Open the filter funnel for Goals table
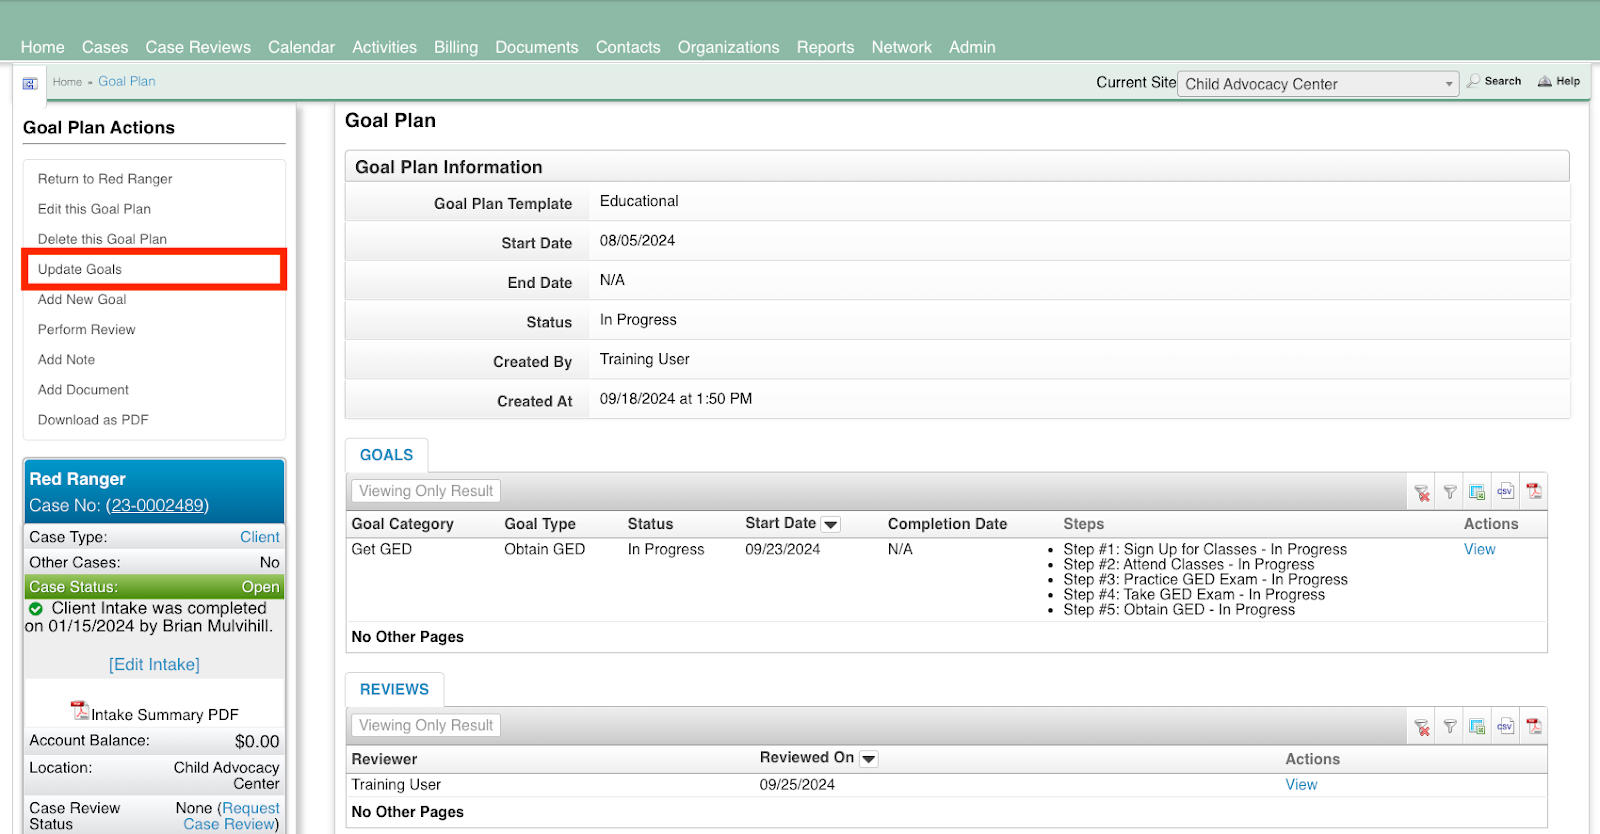Screen dimensions: 1600x834 (1449, 492)
